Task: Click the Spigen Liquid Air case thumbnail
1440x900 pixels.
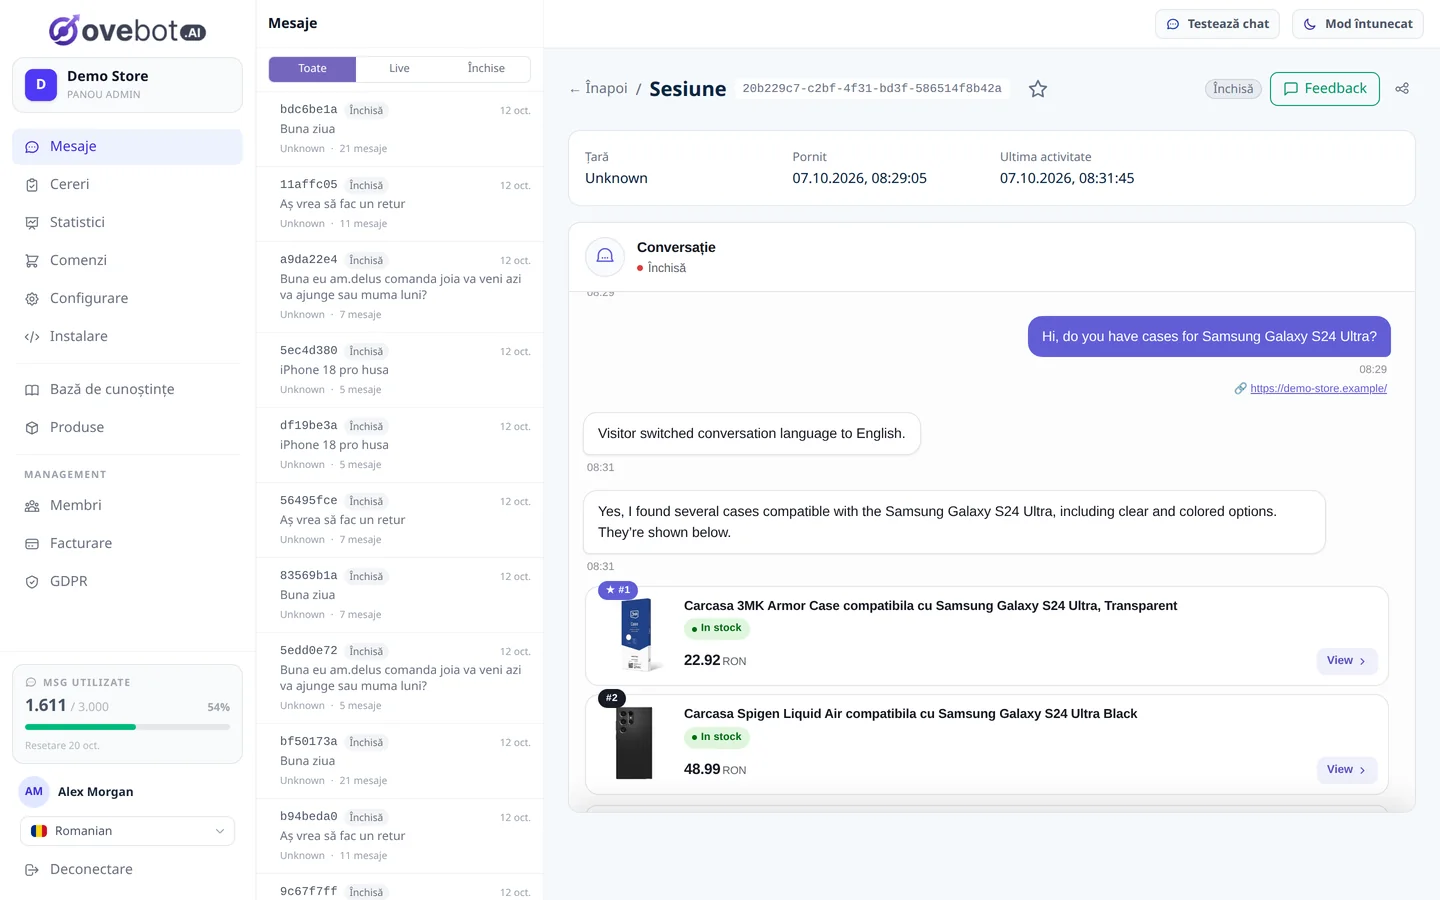Action: click(634, 743)
